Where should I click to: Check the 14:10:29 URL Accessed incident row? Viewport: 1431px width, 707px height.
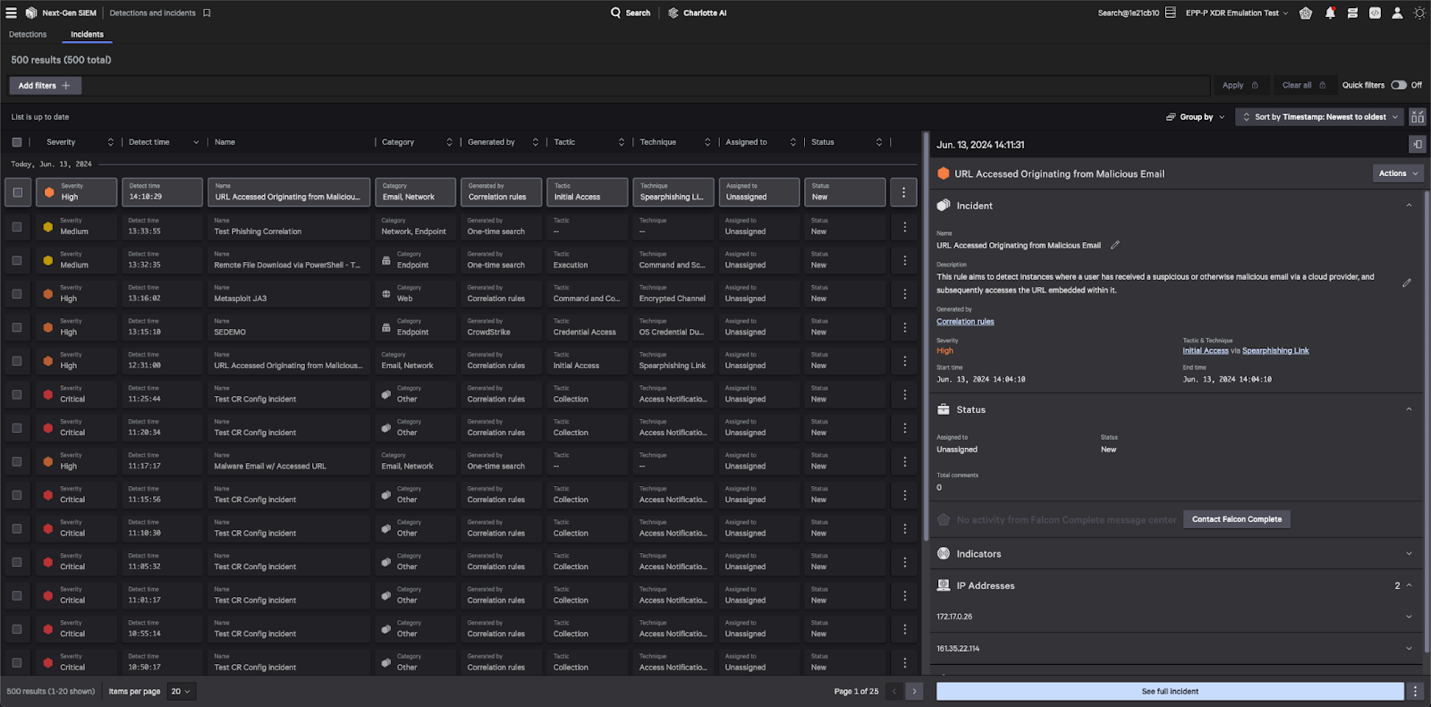(x=17, y=193)
